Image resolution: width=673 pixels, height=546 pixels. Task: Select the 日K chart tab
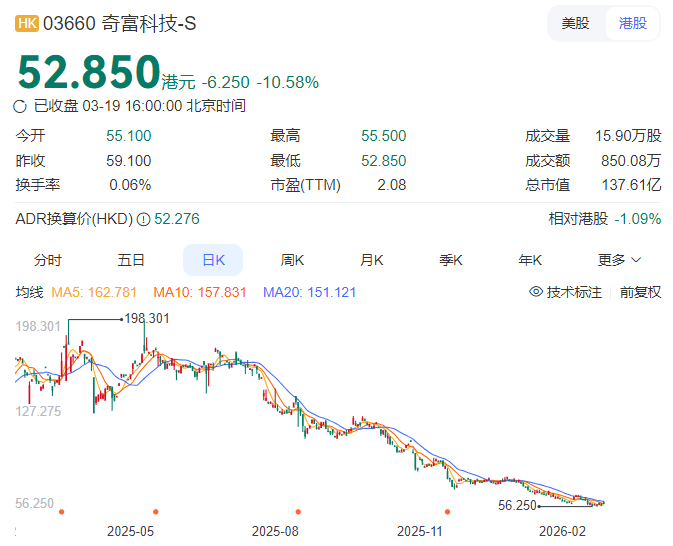[x=213, y=260]
